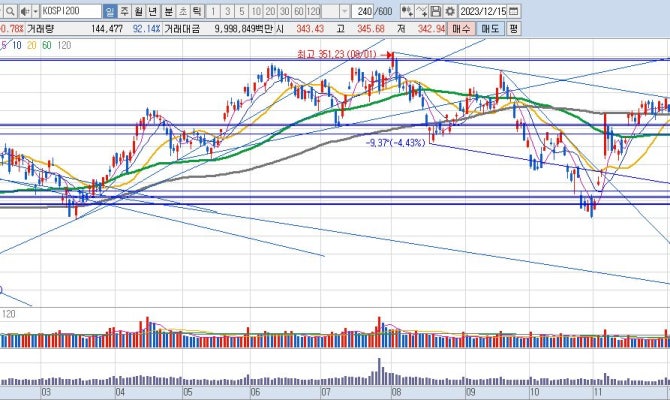This screenshot has height=400, width=670.
Task: Select the 60 interval tab
Action: (298, 12)
